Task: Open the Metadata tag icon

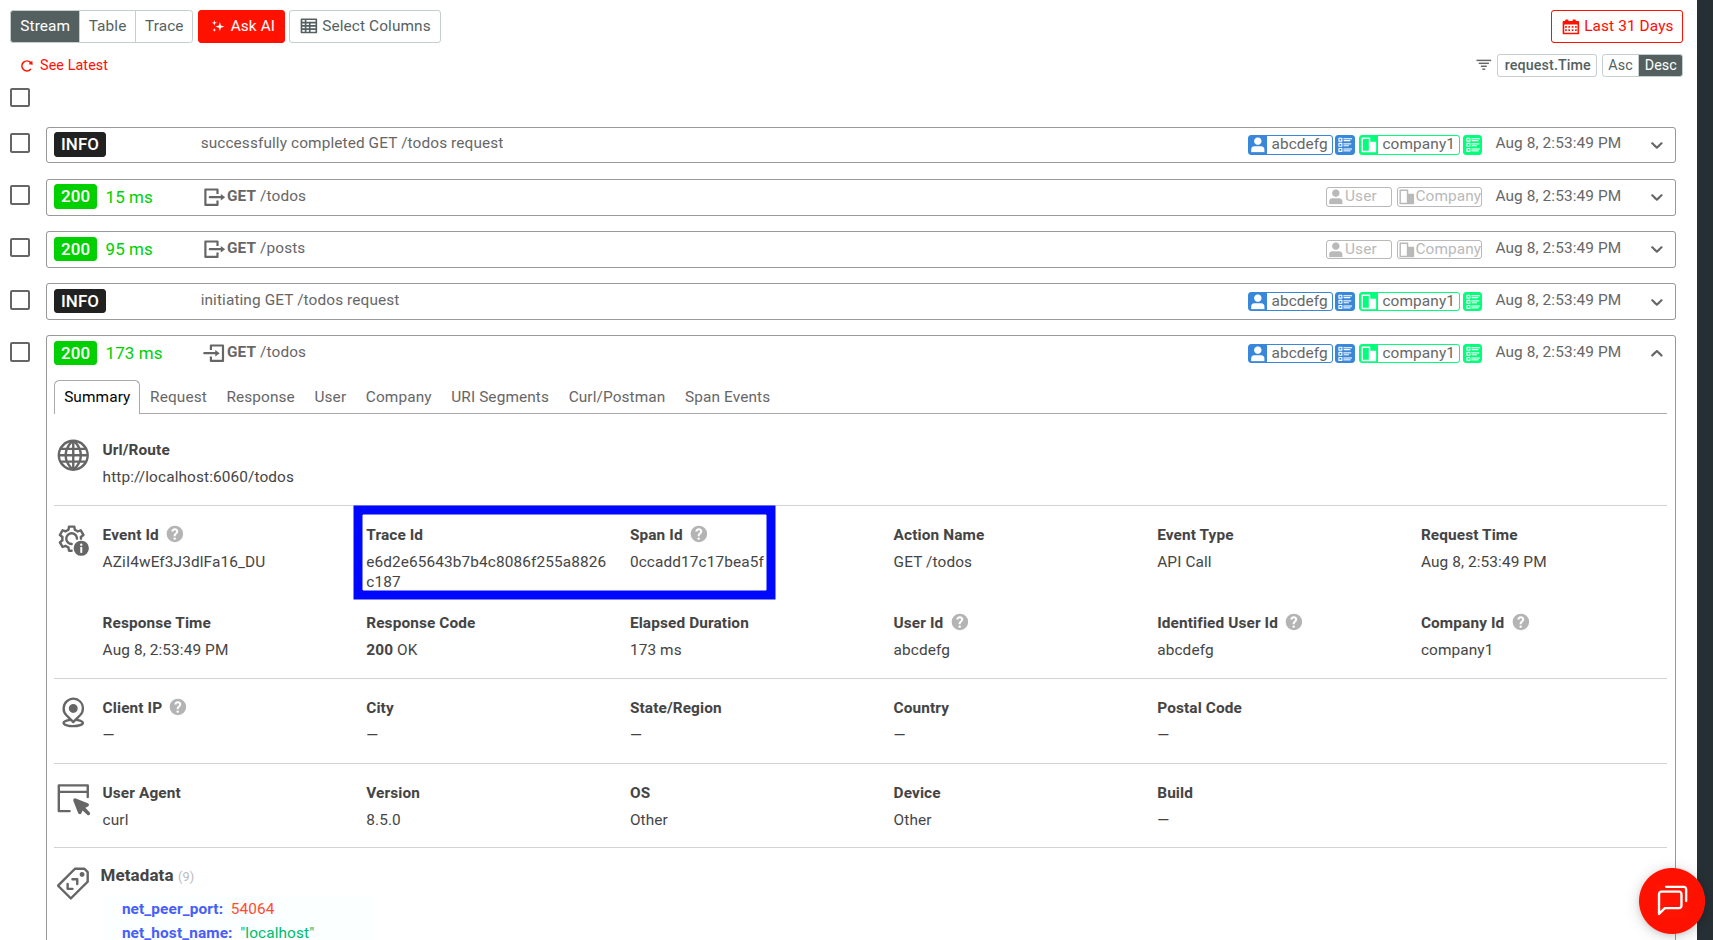Action: click(72, 881)
